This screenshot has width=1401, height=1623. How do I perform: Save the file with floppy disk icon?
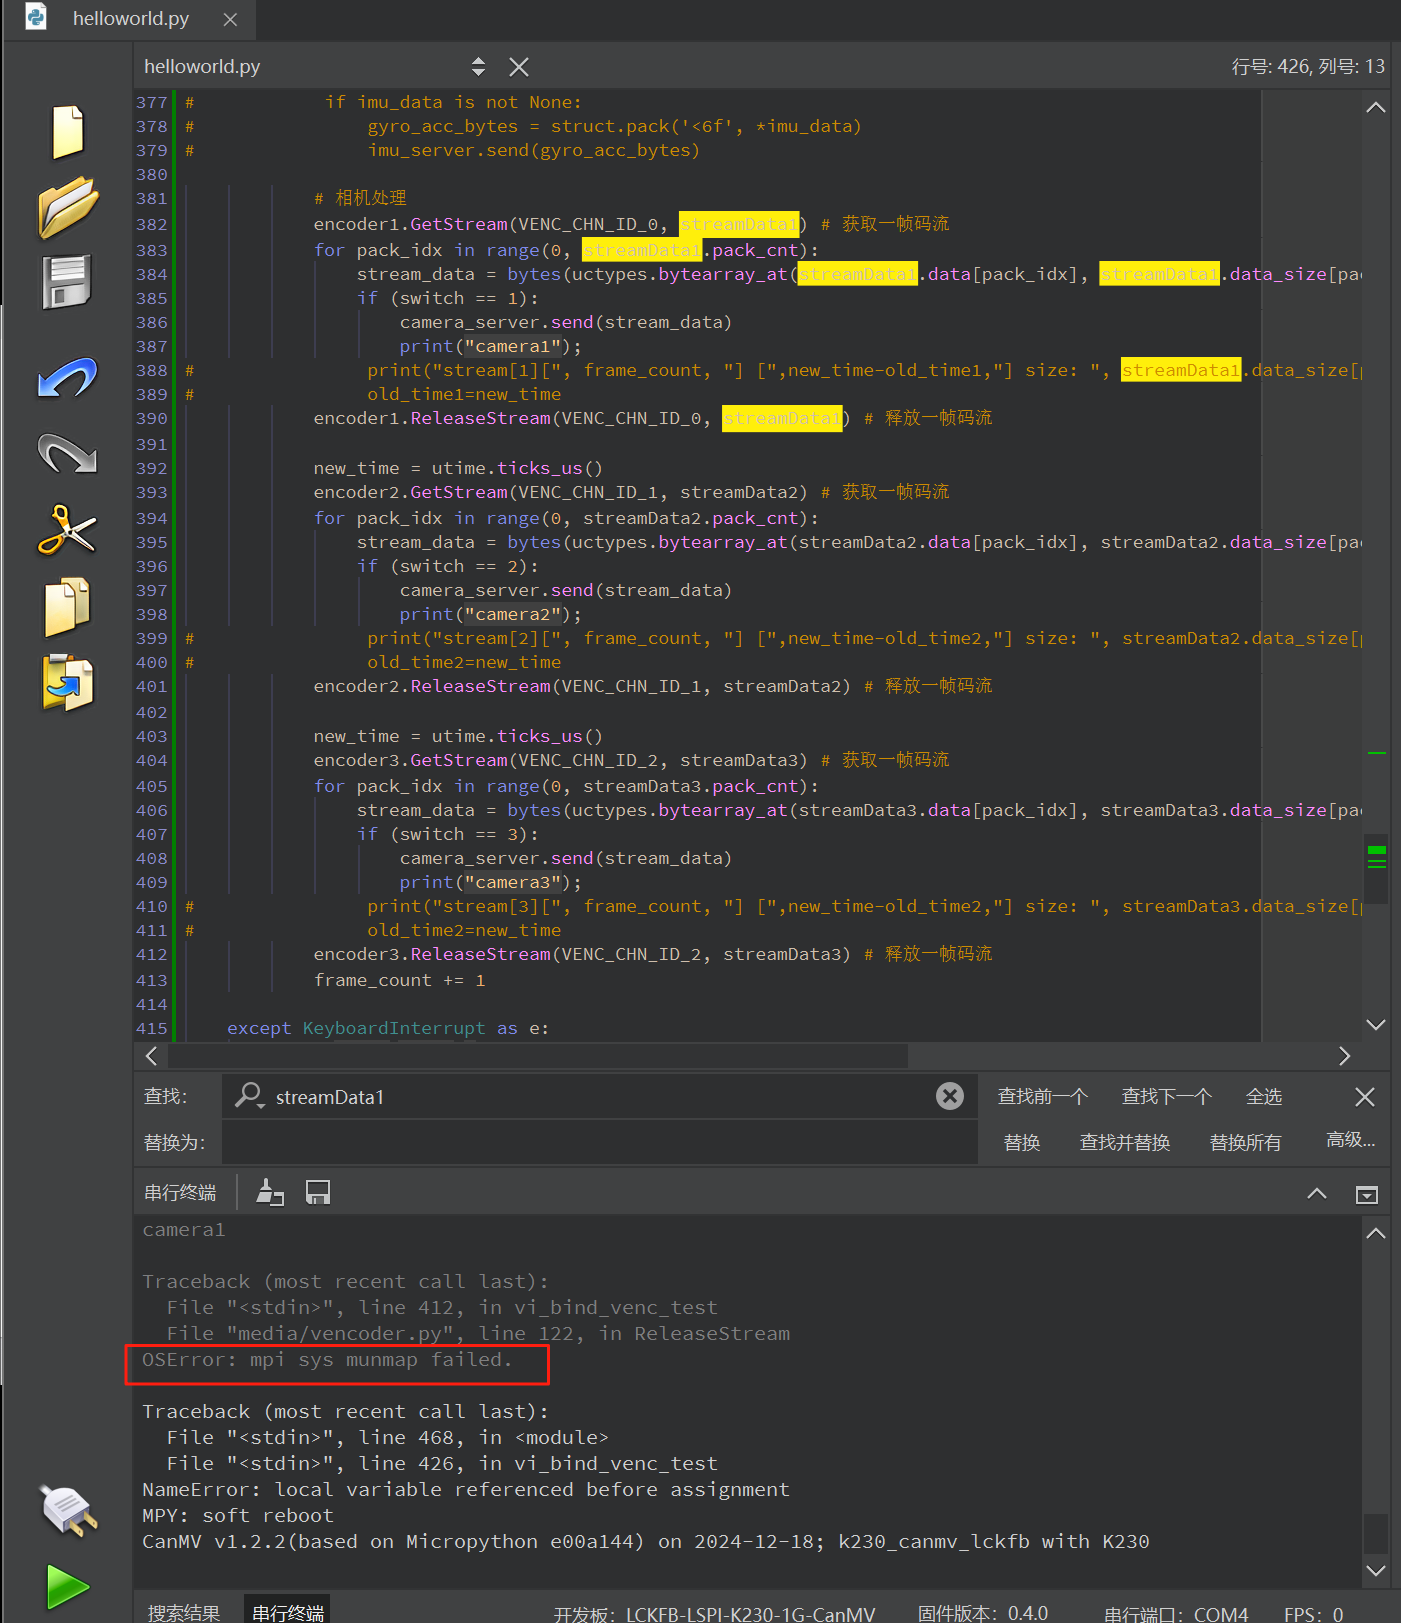[67, 283]
